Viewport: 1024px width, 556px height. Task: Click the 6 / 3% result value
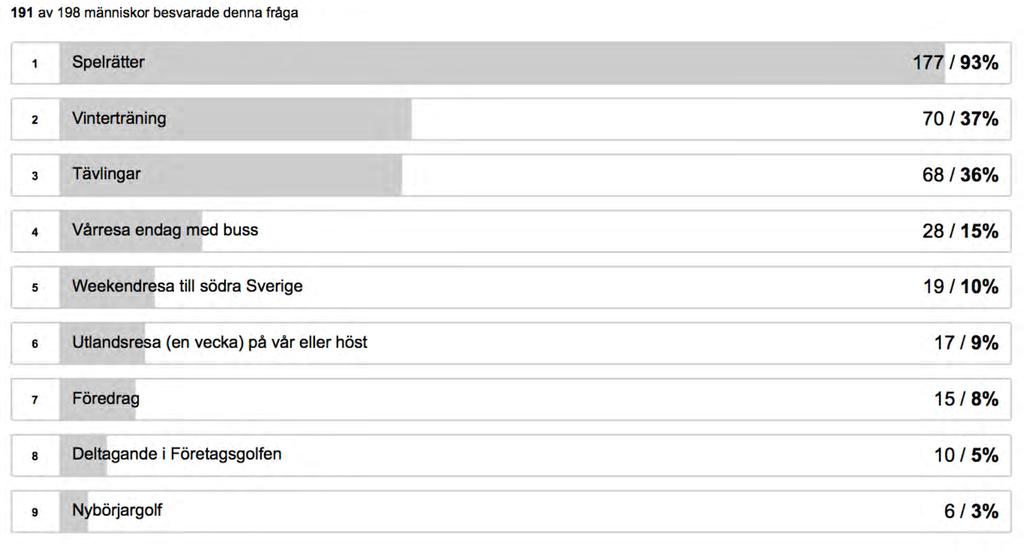coord(971,512)
